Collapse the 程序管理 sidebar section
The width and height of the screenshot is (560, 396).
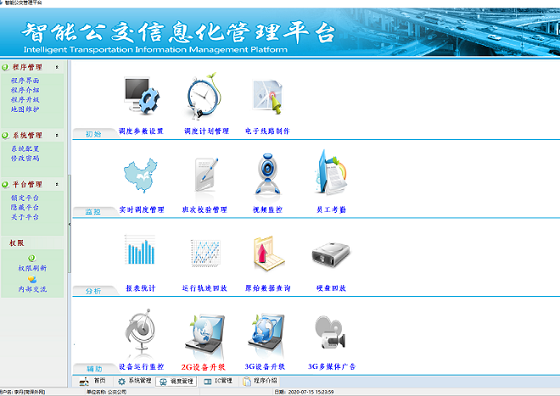57,67
